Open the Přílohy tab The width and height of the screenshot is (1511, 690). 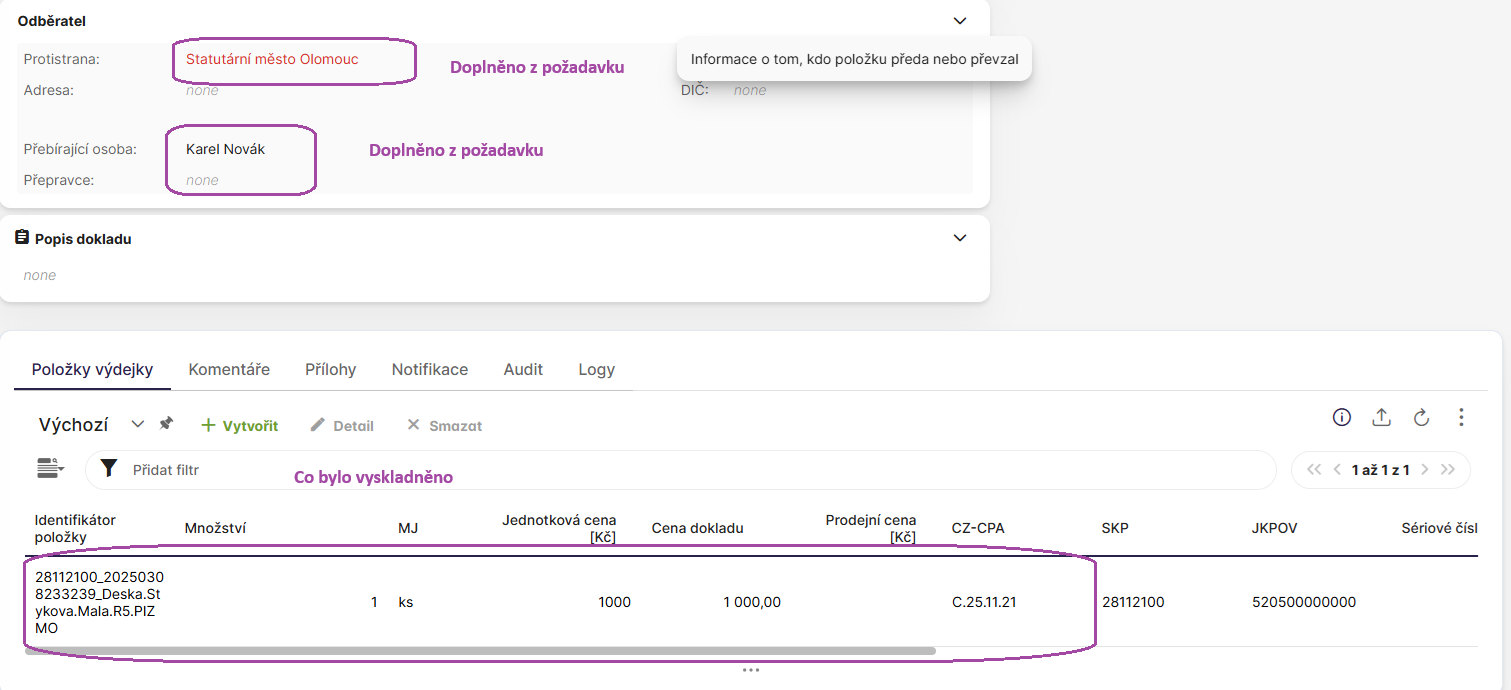point(330,369)
